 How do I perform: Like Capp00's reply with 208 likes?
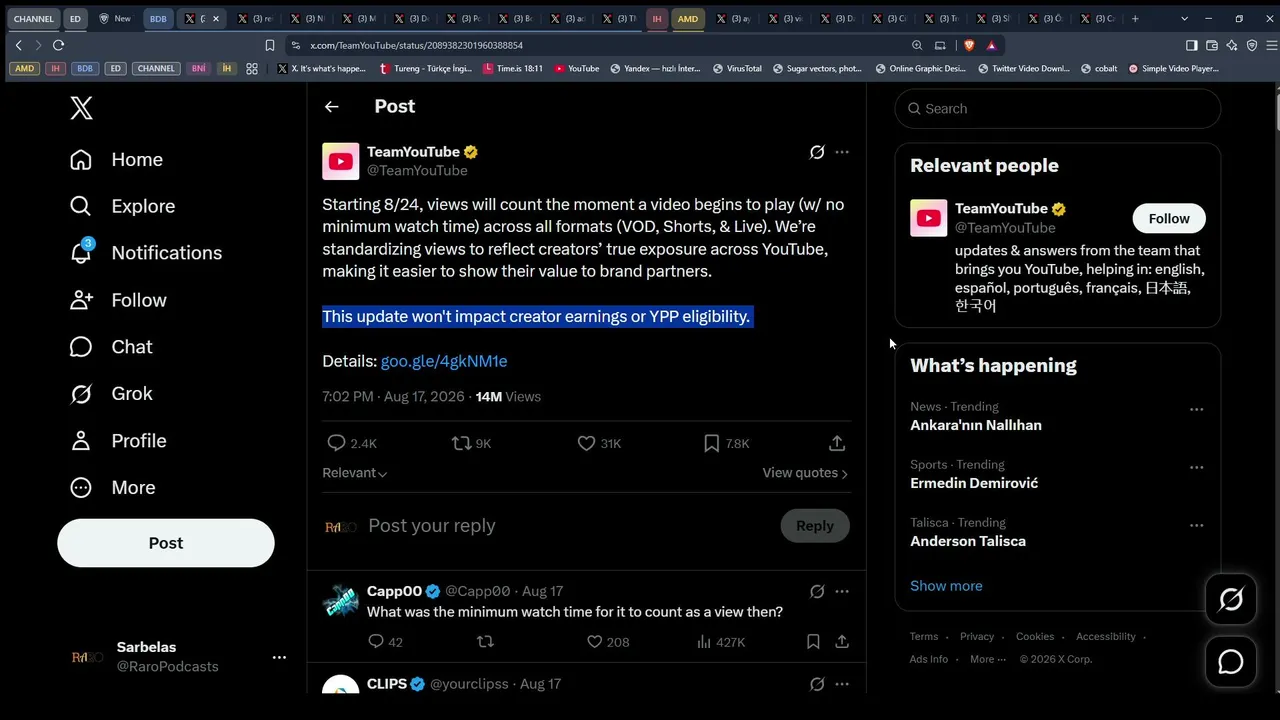coord(608,642)
